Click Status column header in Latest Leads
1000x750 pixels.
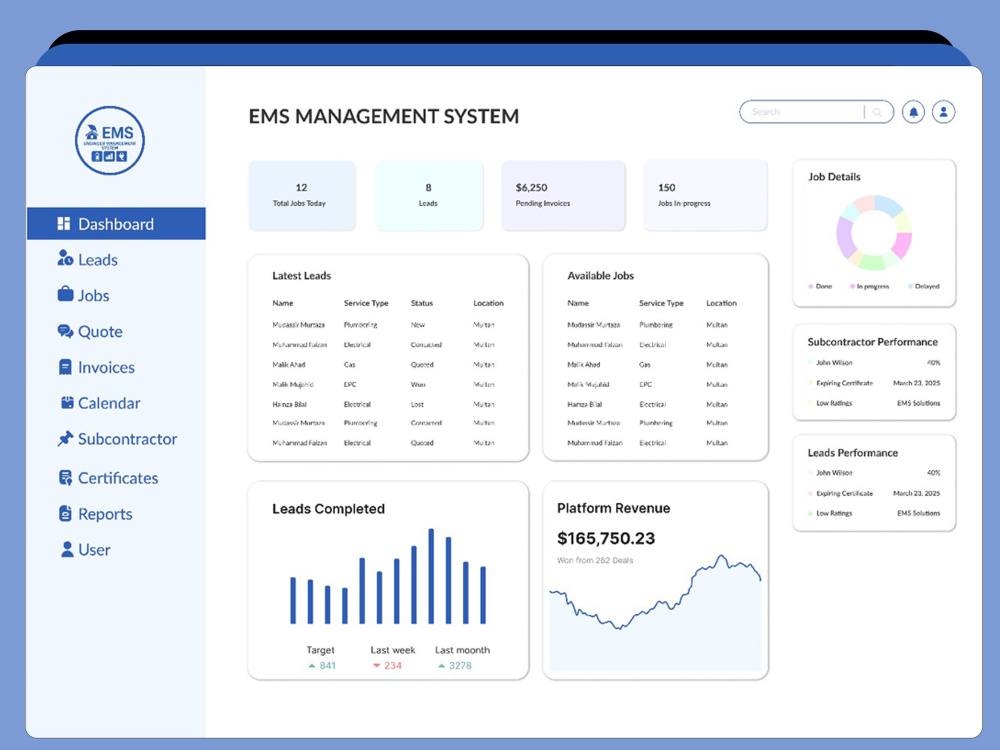point(422,303)
